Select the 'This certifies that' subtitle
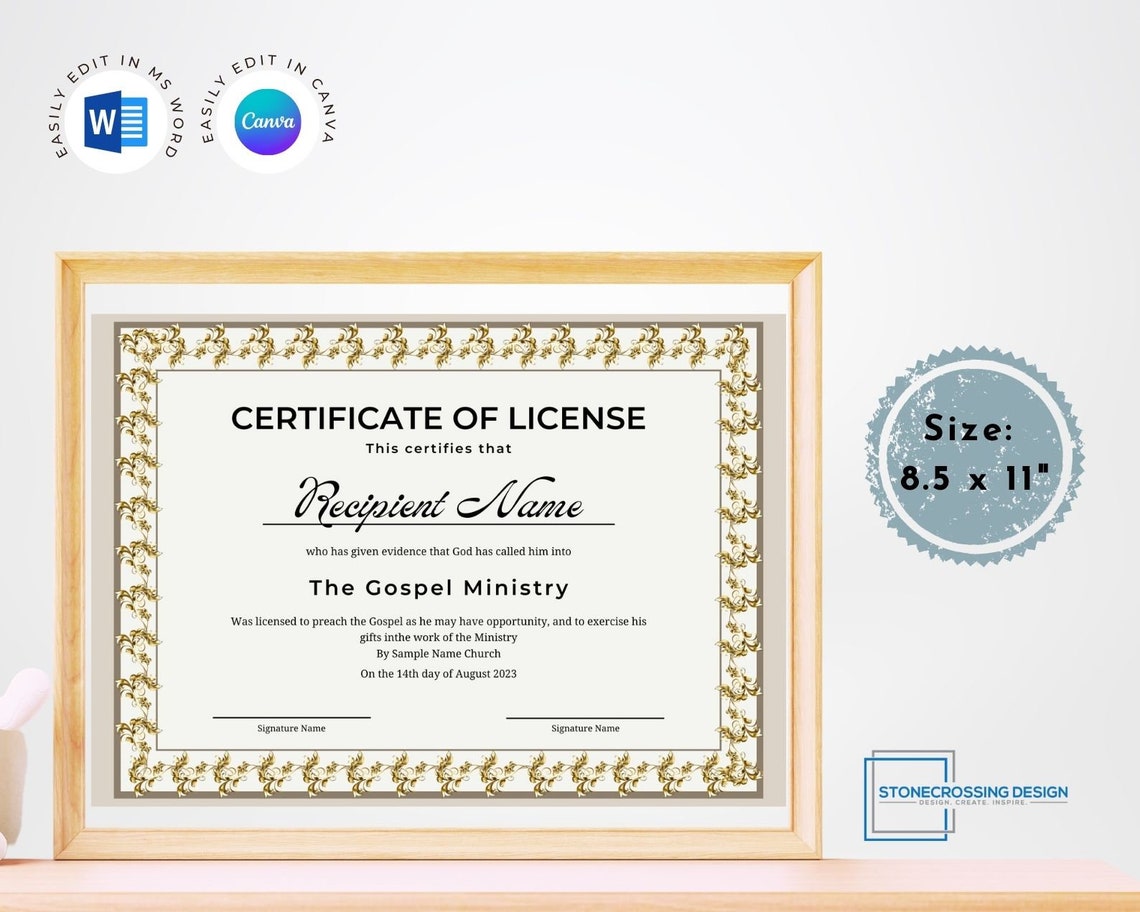Image resolution: width=1140 pixels, height=912 pixels. click(438, 448)
